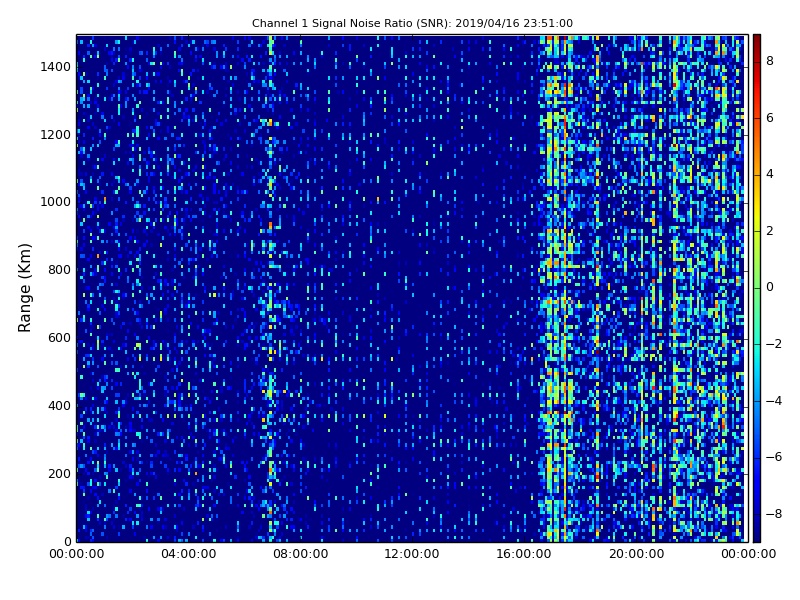Click the 1400 range tick label
The image size is (800, 600).
(56, 67)
